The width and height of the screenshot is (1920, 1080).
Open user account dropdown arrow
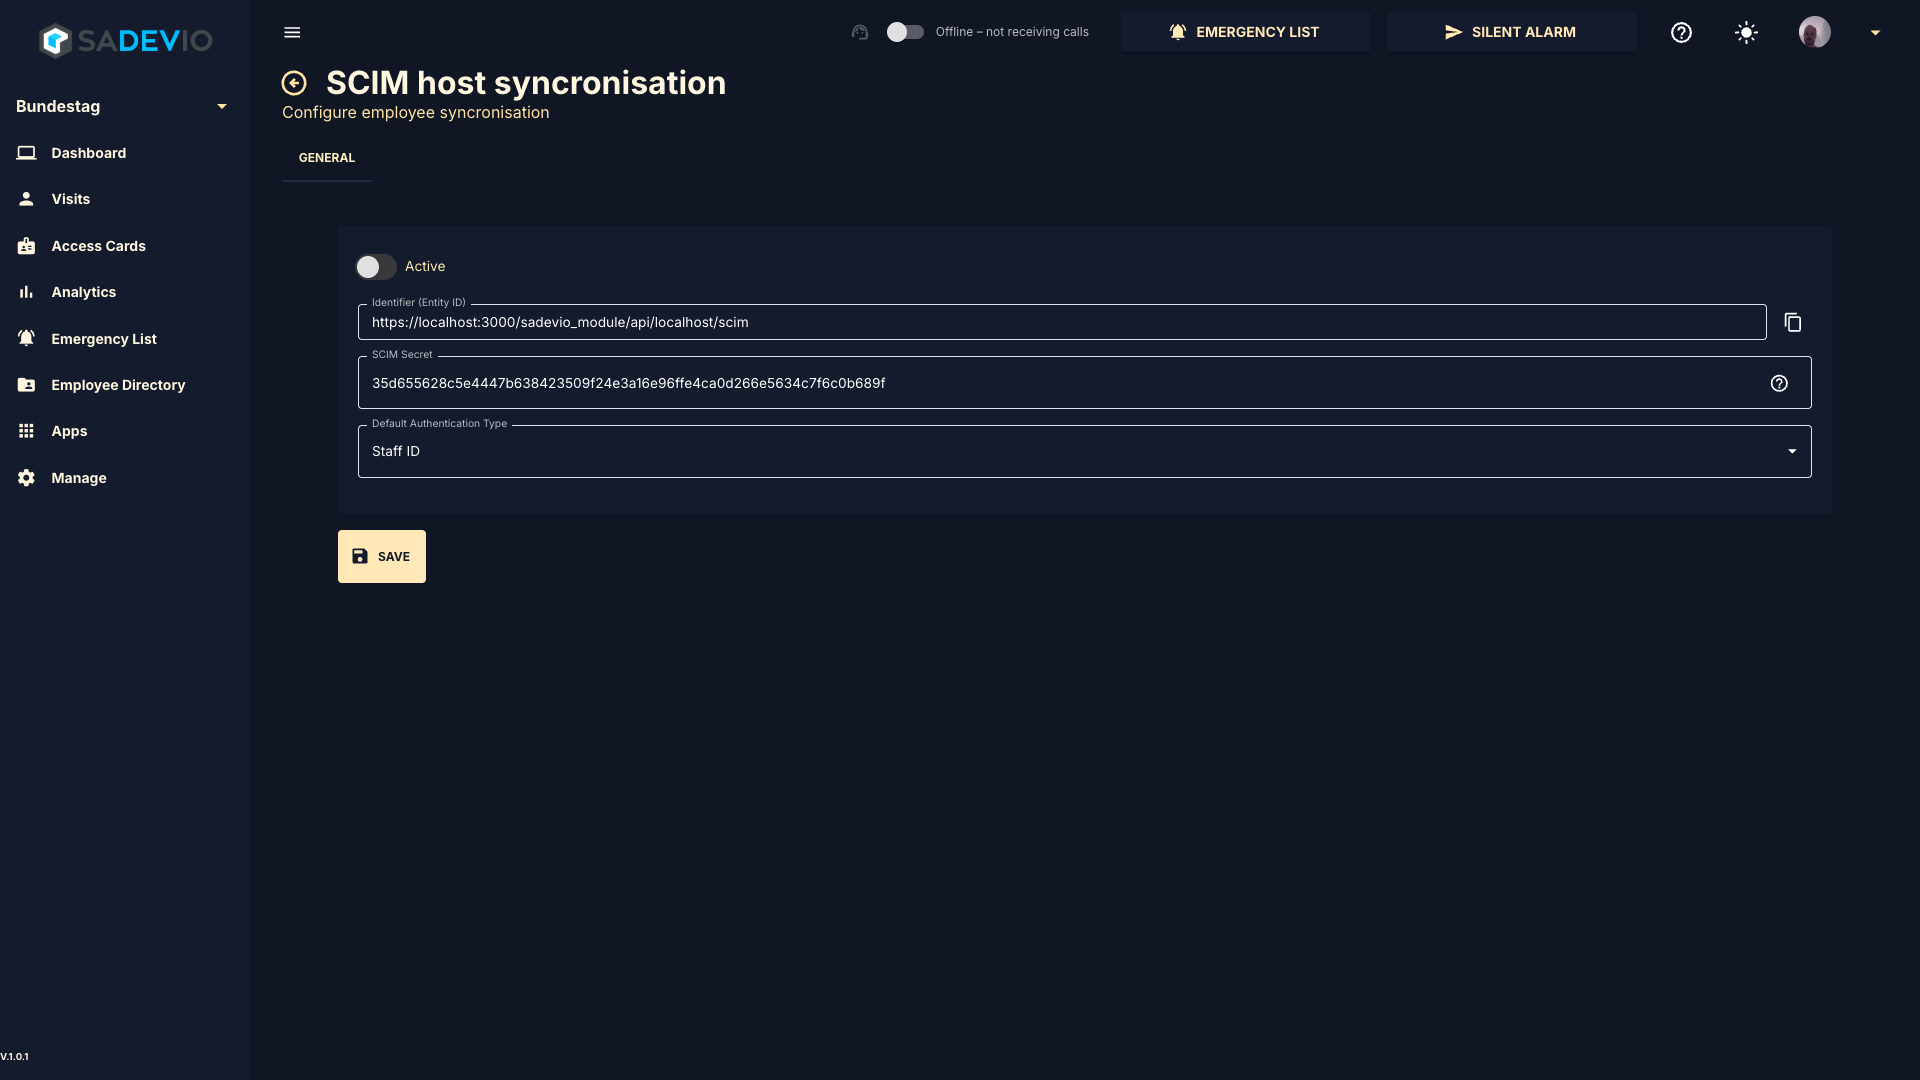click(1875, 32)
